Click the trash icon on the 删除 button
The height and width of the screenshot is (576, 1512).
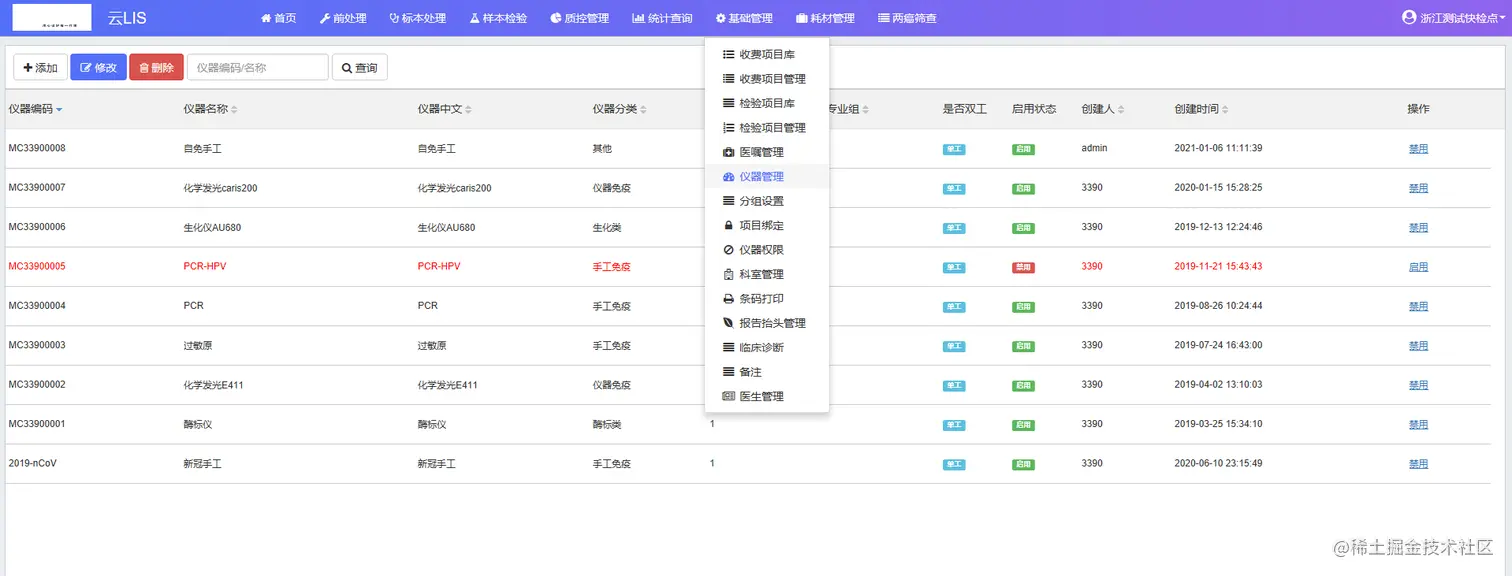[143, 67]
